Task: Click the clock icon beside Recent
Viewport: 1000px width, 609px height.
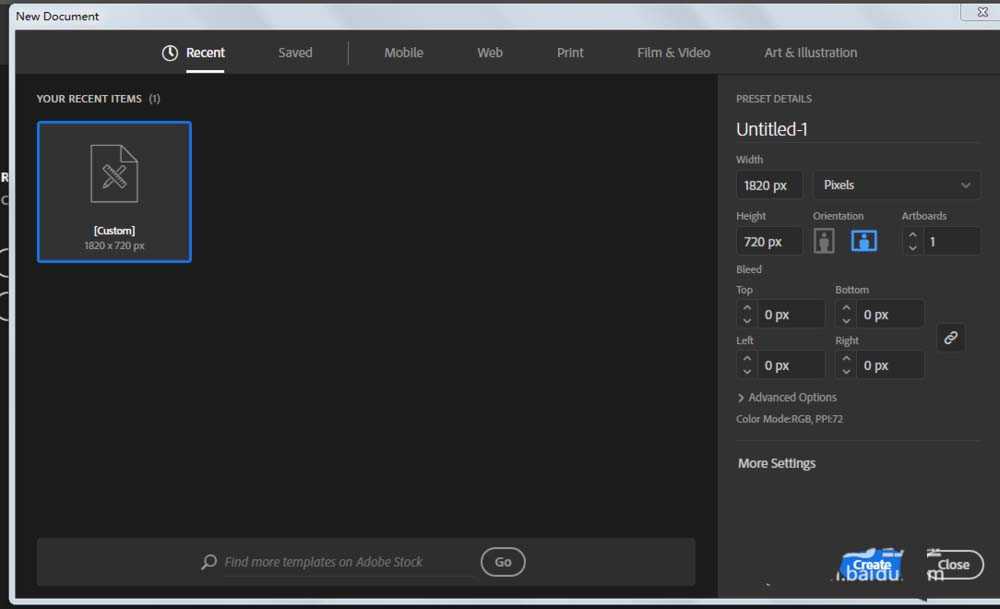Action: [x=170, y=53]
